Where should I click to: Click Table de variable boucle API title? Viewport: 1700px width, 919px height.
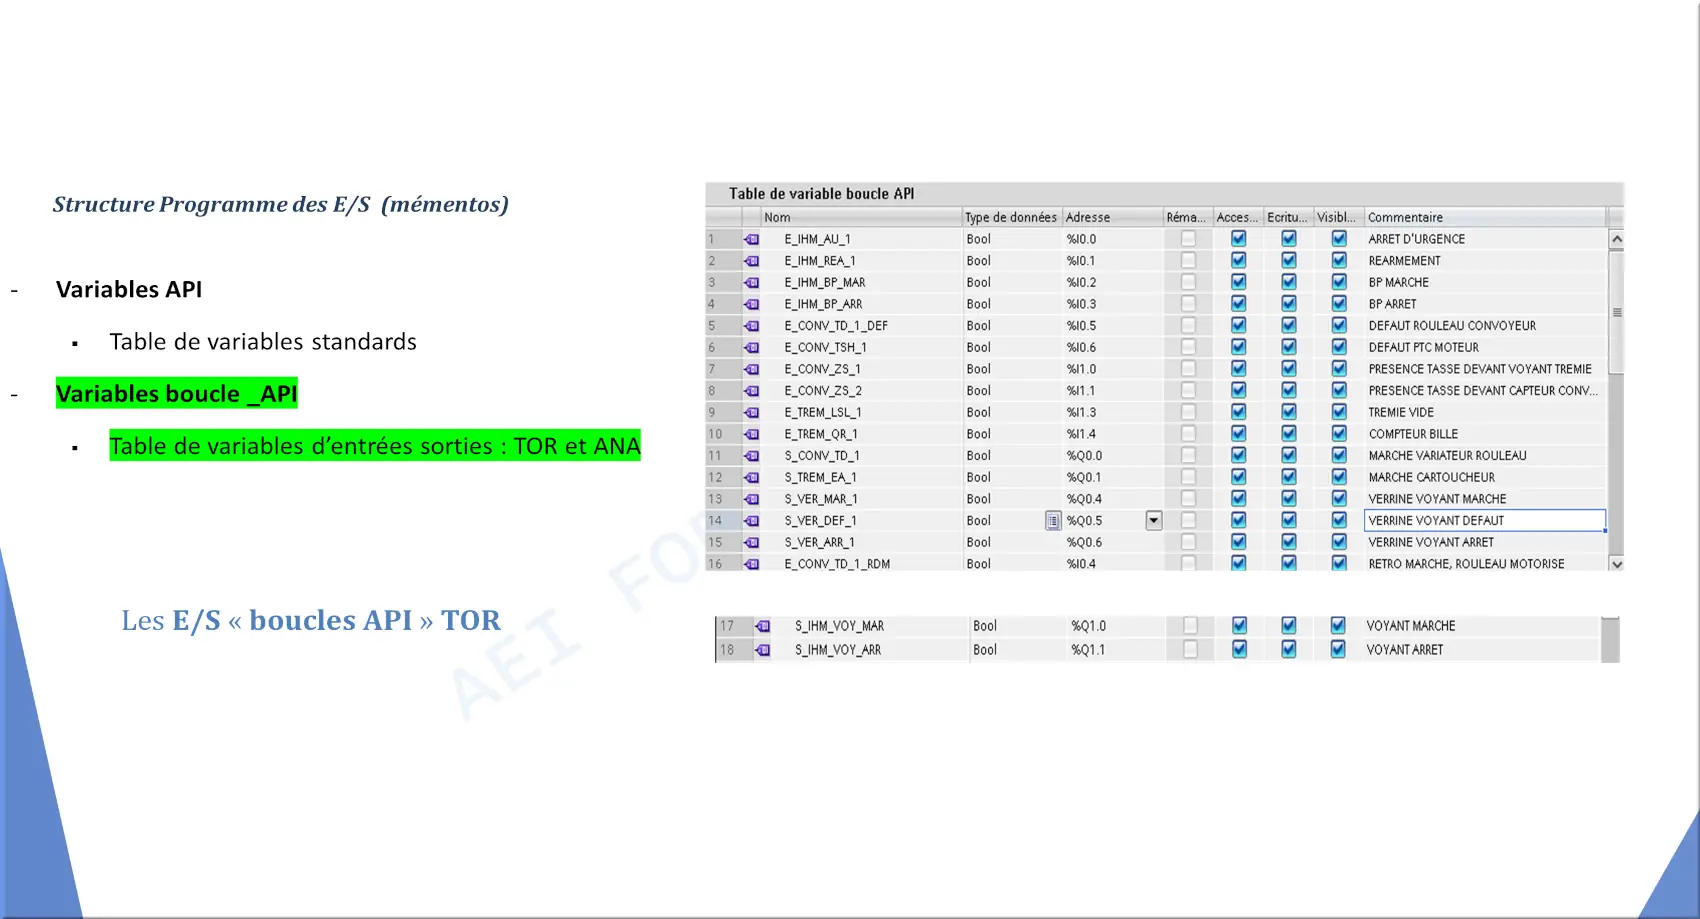[x=821, y=194]
